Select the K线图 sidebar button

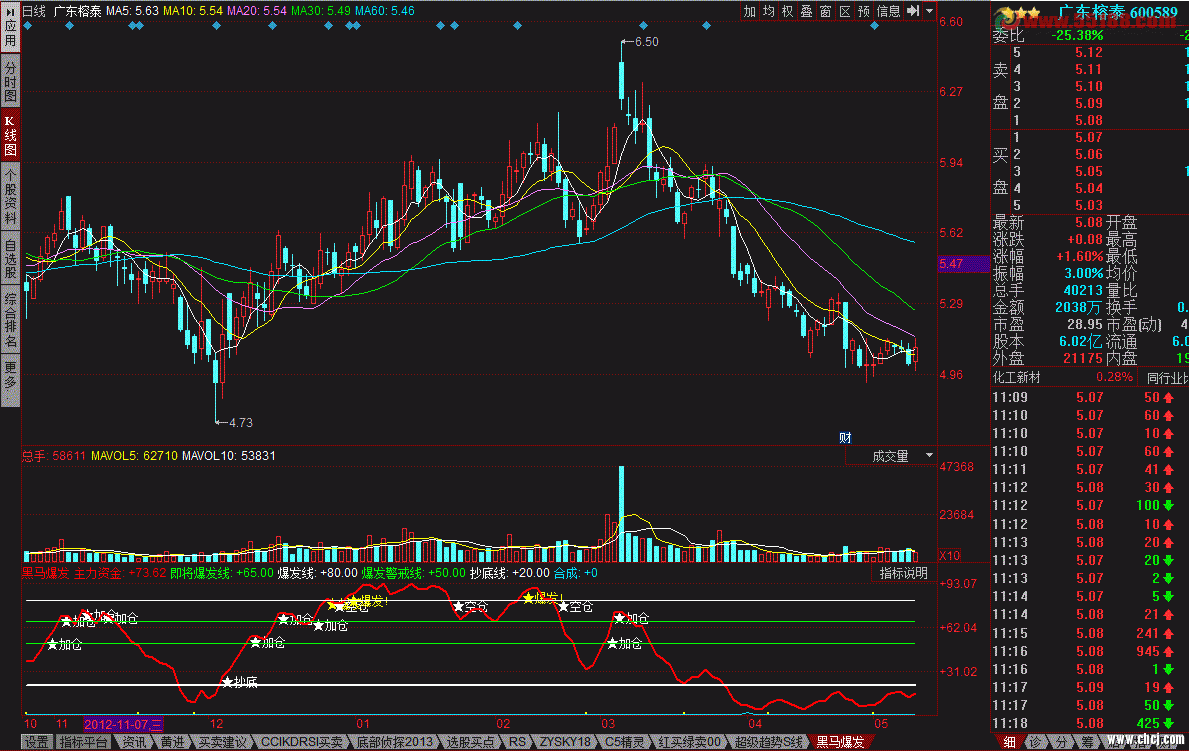[x=10, y=136]
